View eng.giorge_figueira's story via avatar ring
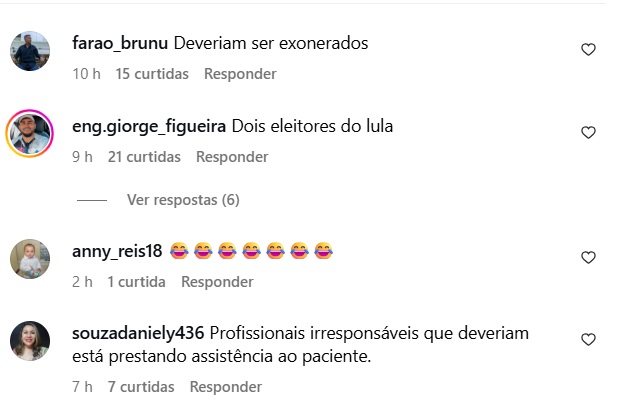The width and height of the screenshot is (621, 409). pos(30,133)
